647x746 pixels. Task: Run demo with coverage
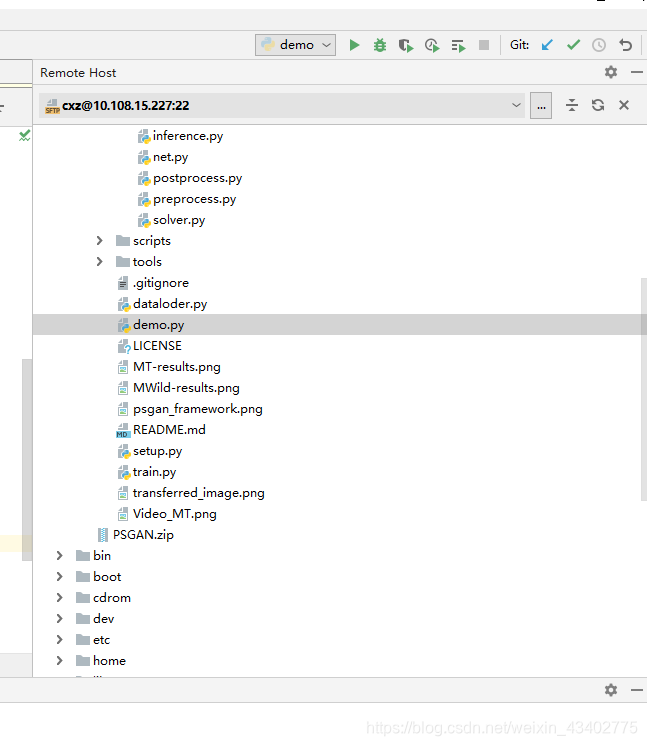coord(406,45)
